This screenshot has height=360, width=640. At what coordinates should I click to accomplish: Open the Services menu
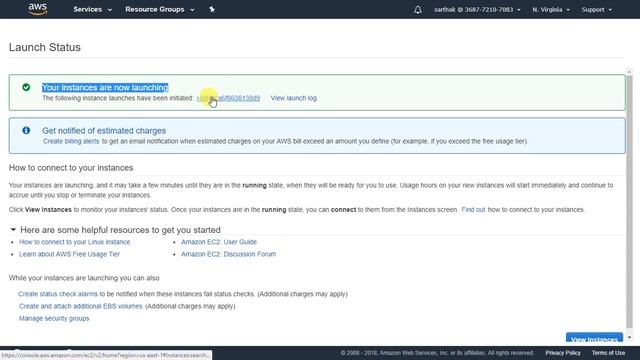click(92, 9)
